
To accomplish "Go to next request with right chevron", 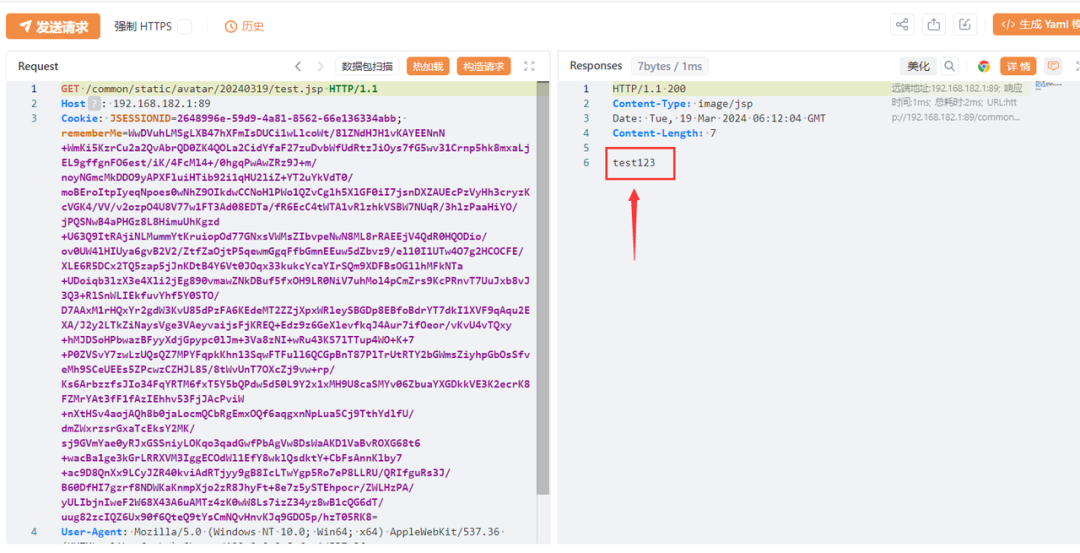I will pos(320,67).
